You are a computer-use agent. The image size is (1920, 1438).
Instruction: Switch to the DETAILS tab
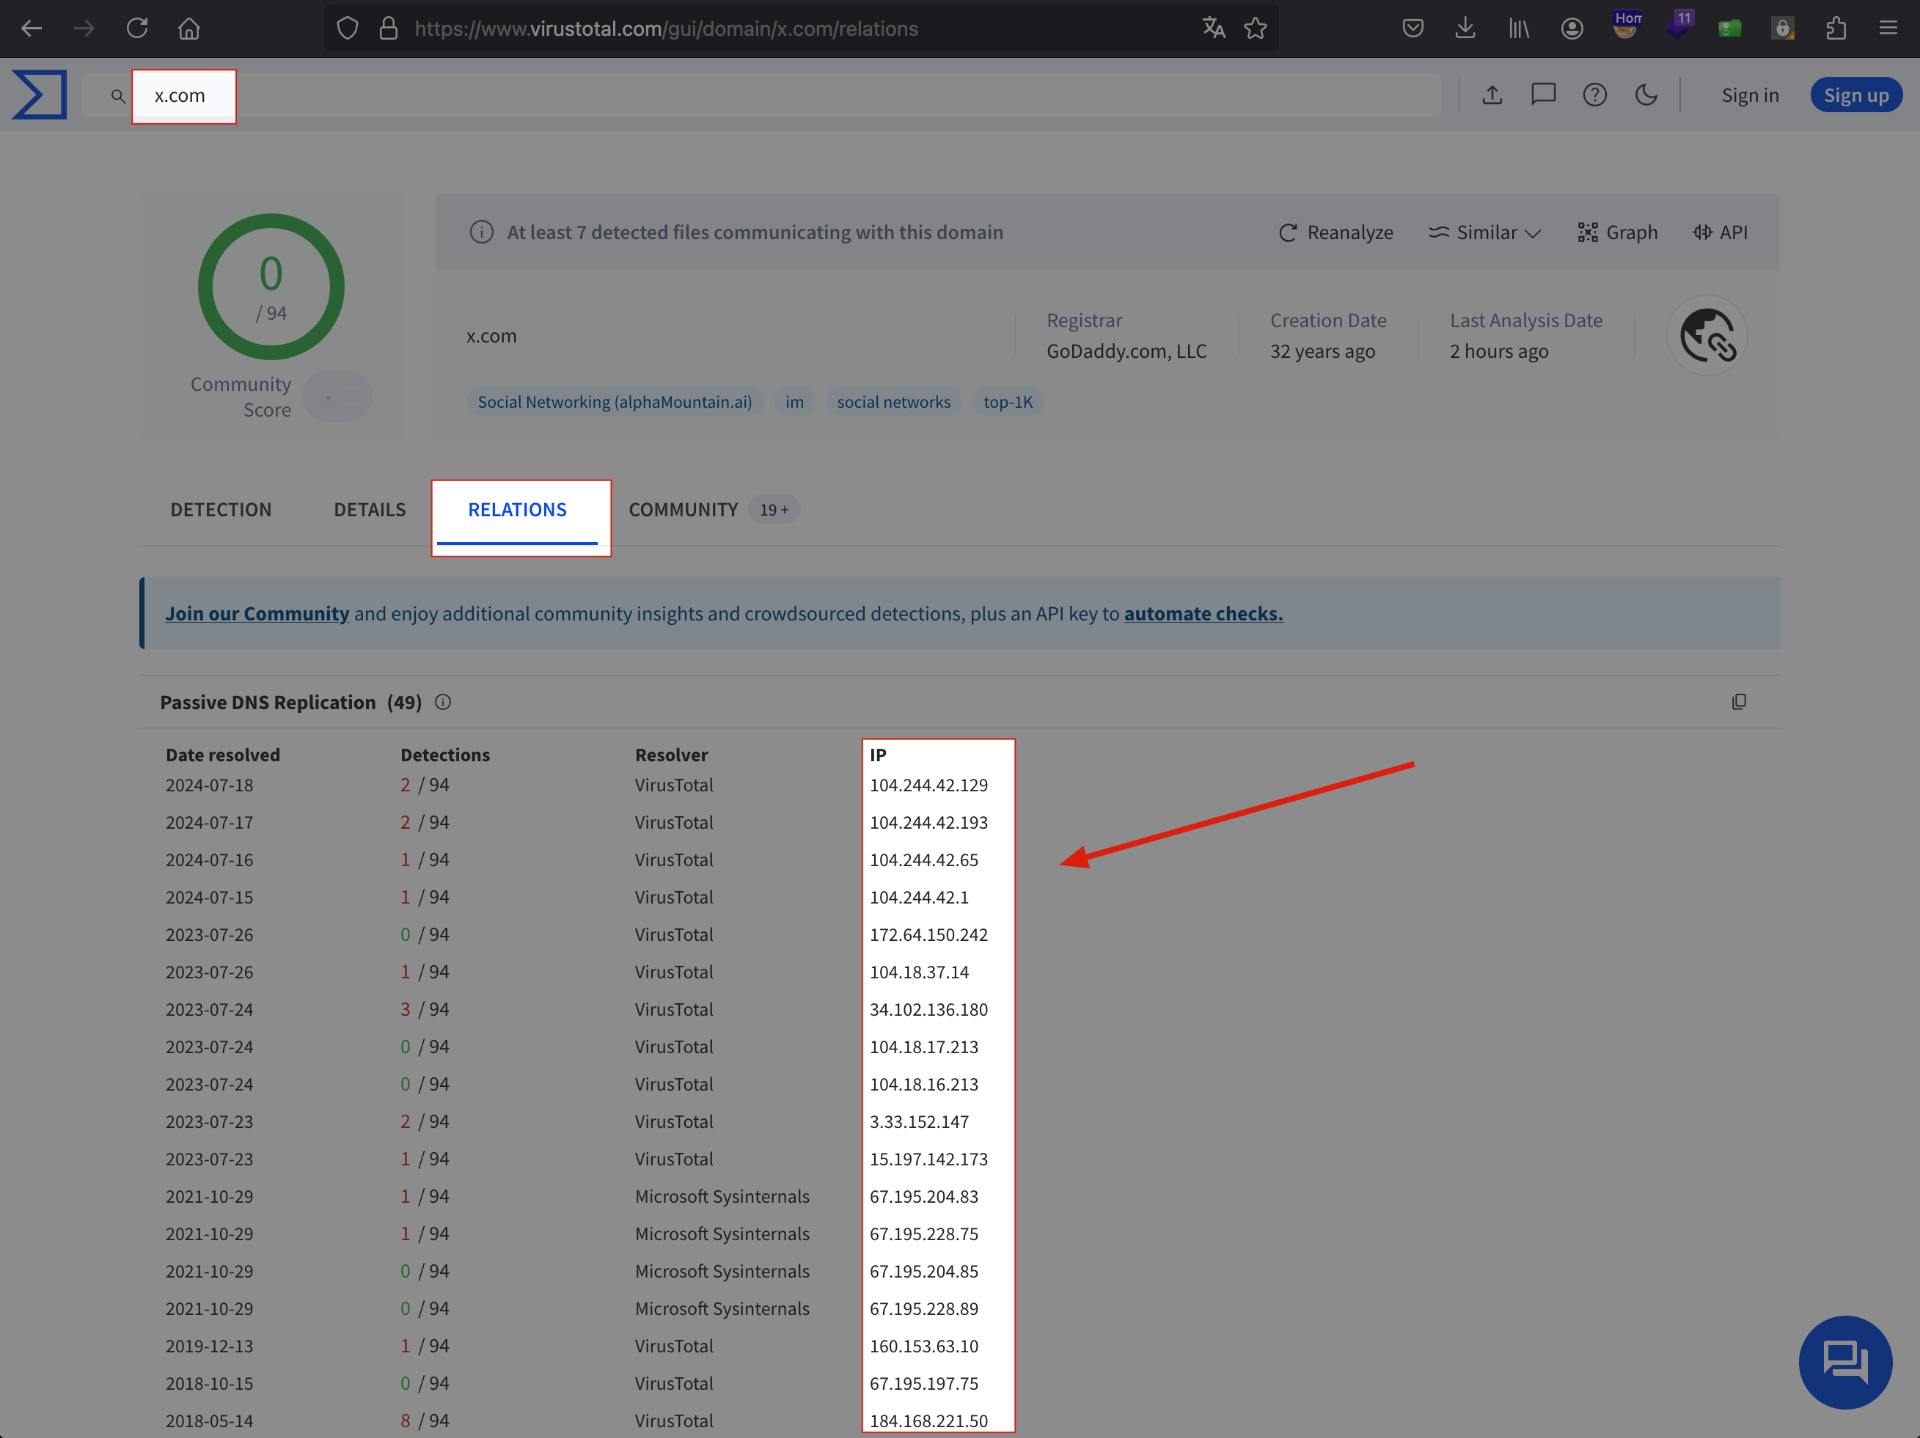(370, 510)
